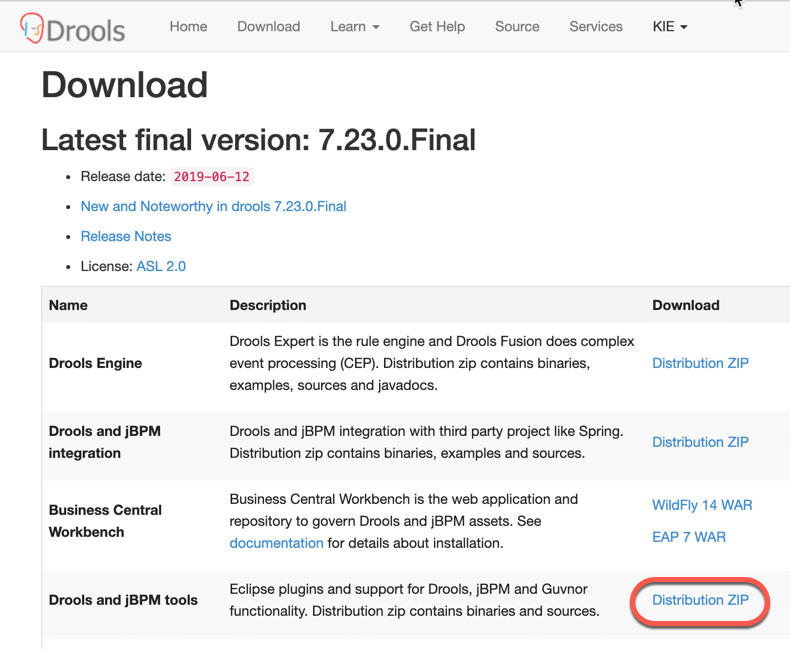The height and width of the screenshot is (649, 790).
Task: Download the EAP 7 WAR
Action: point(689,537)
